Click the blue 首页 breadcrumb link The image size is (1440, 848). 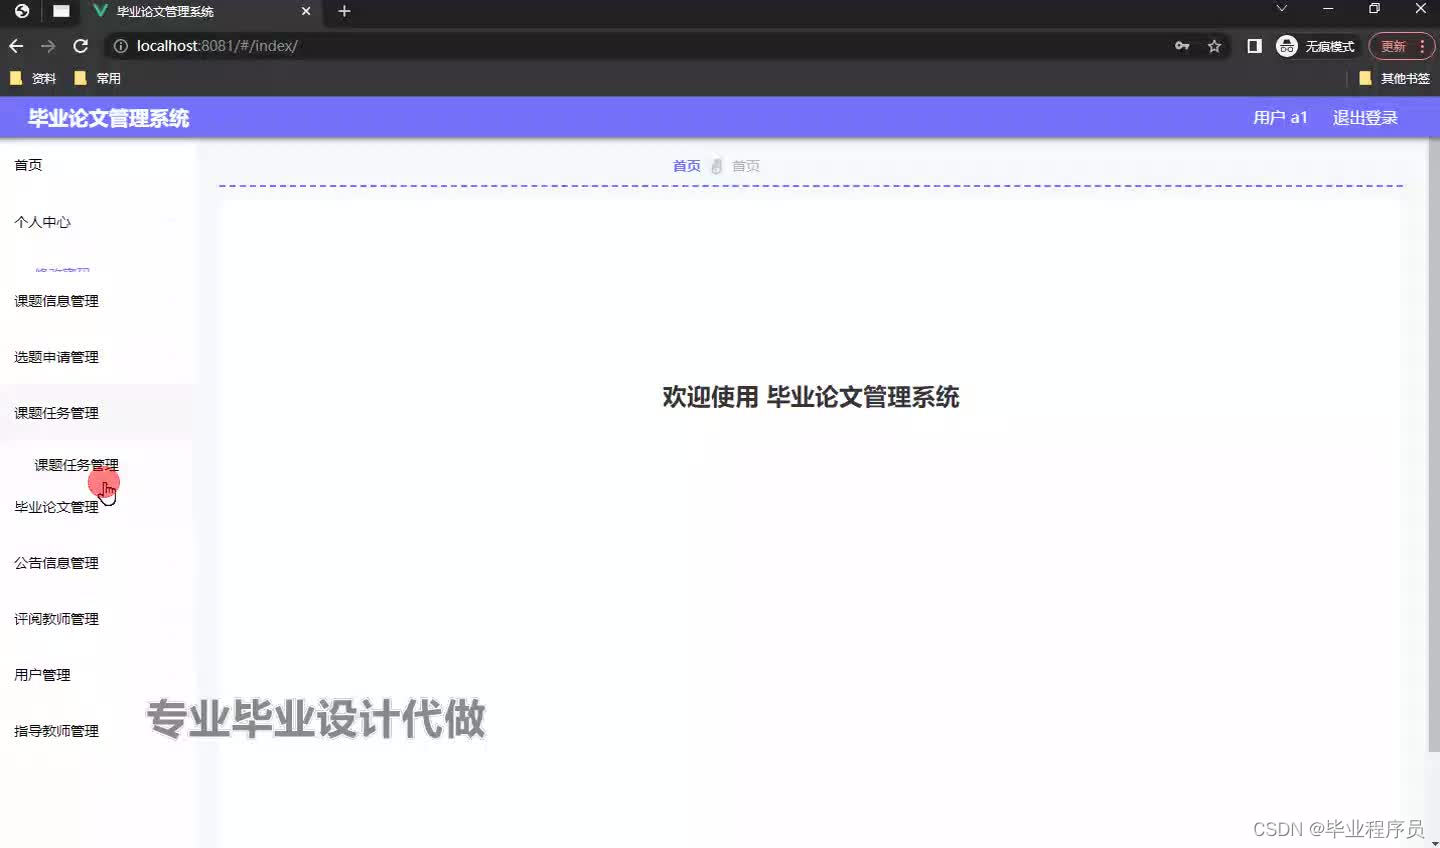pos(686,166)
